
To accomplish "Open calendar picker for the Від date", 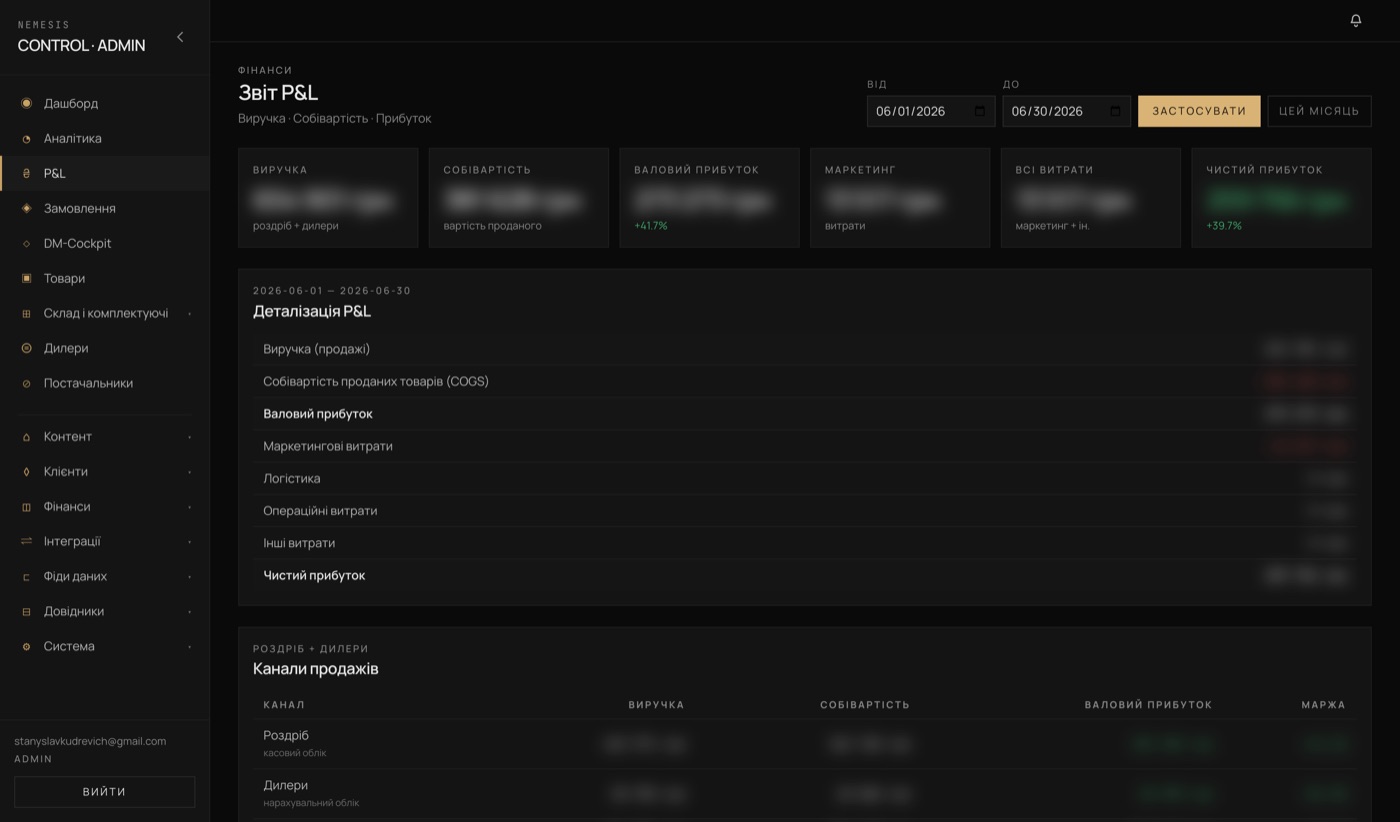I will pos(980,111).
